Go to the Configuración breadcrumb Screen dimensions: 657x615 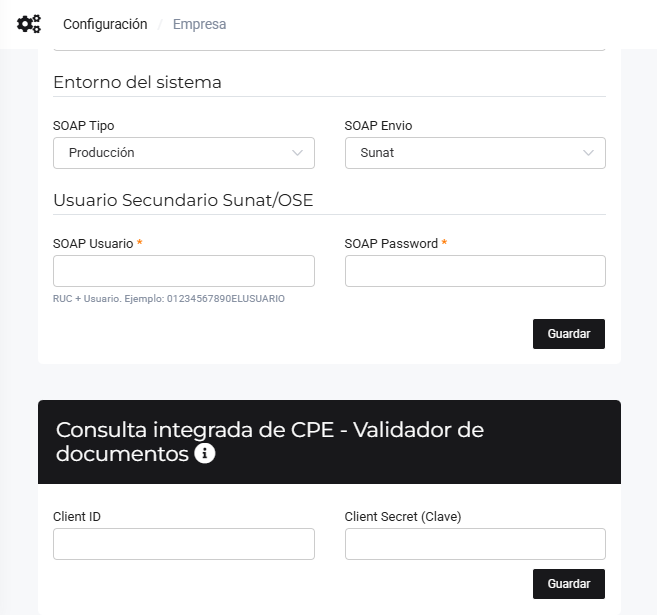point(105,24)
